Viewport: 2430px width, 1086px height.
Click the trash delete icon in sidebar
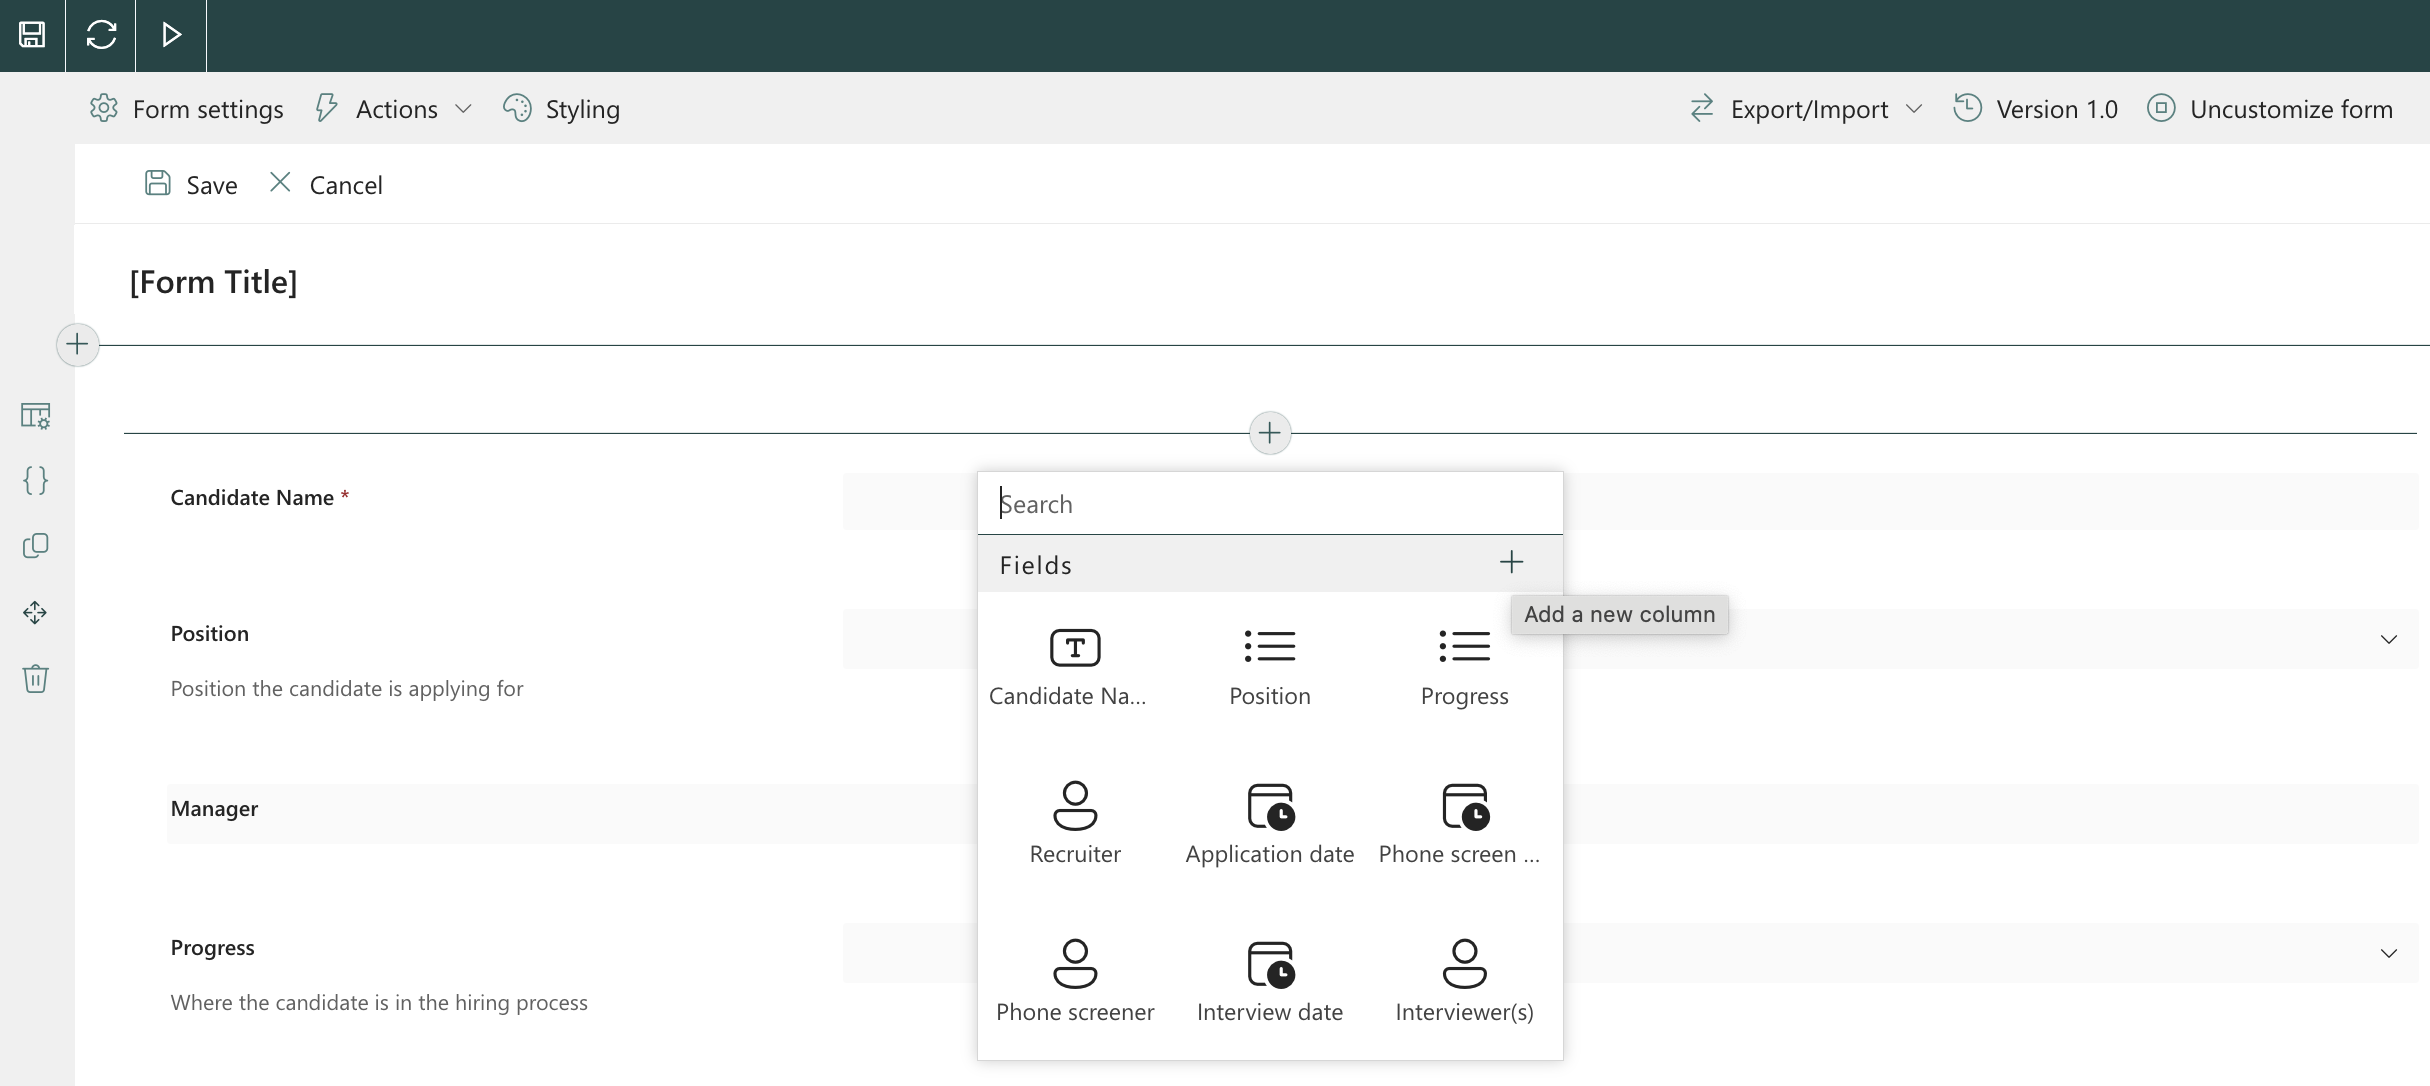pos(35,678)
